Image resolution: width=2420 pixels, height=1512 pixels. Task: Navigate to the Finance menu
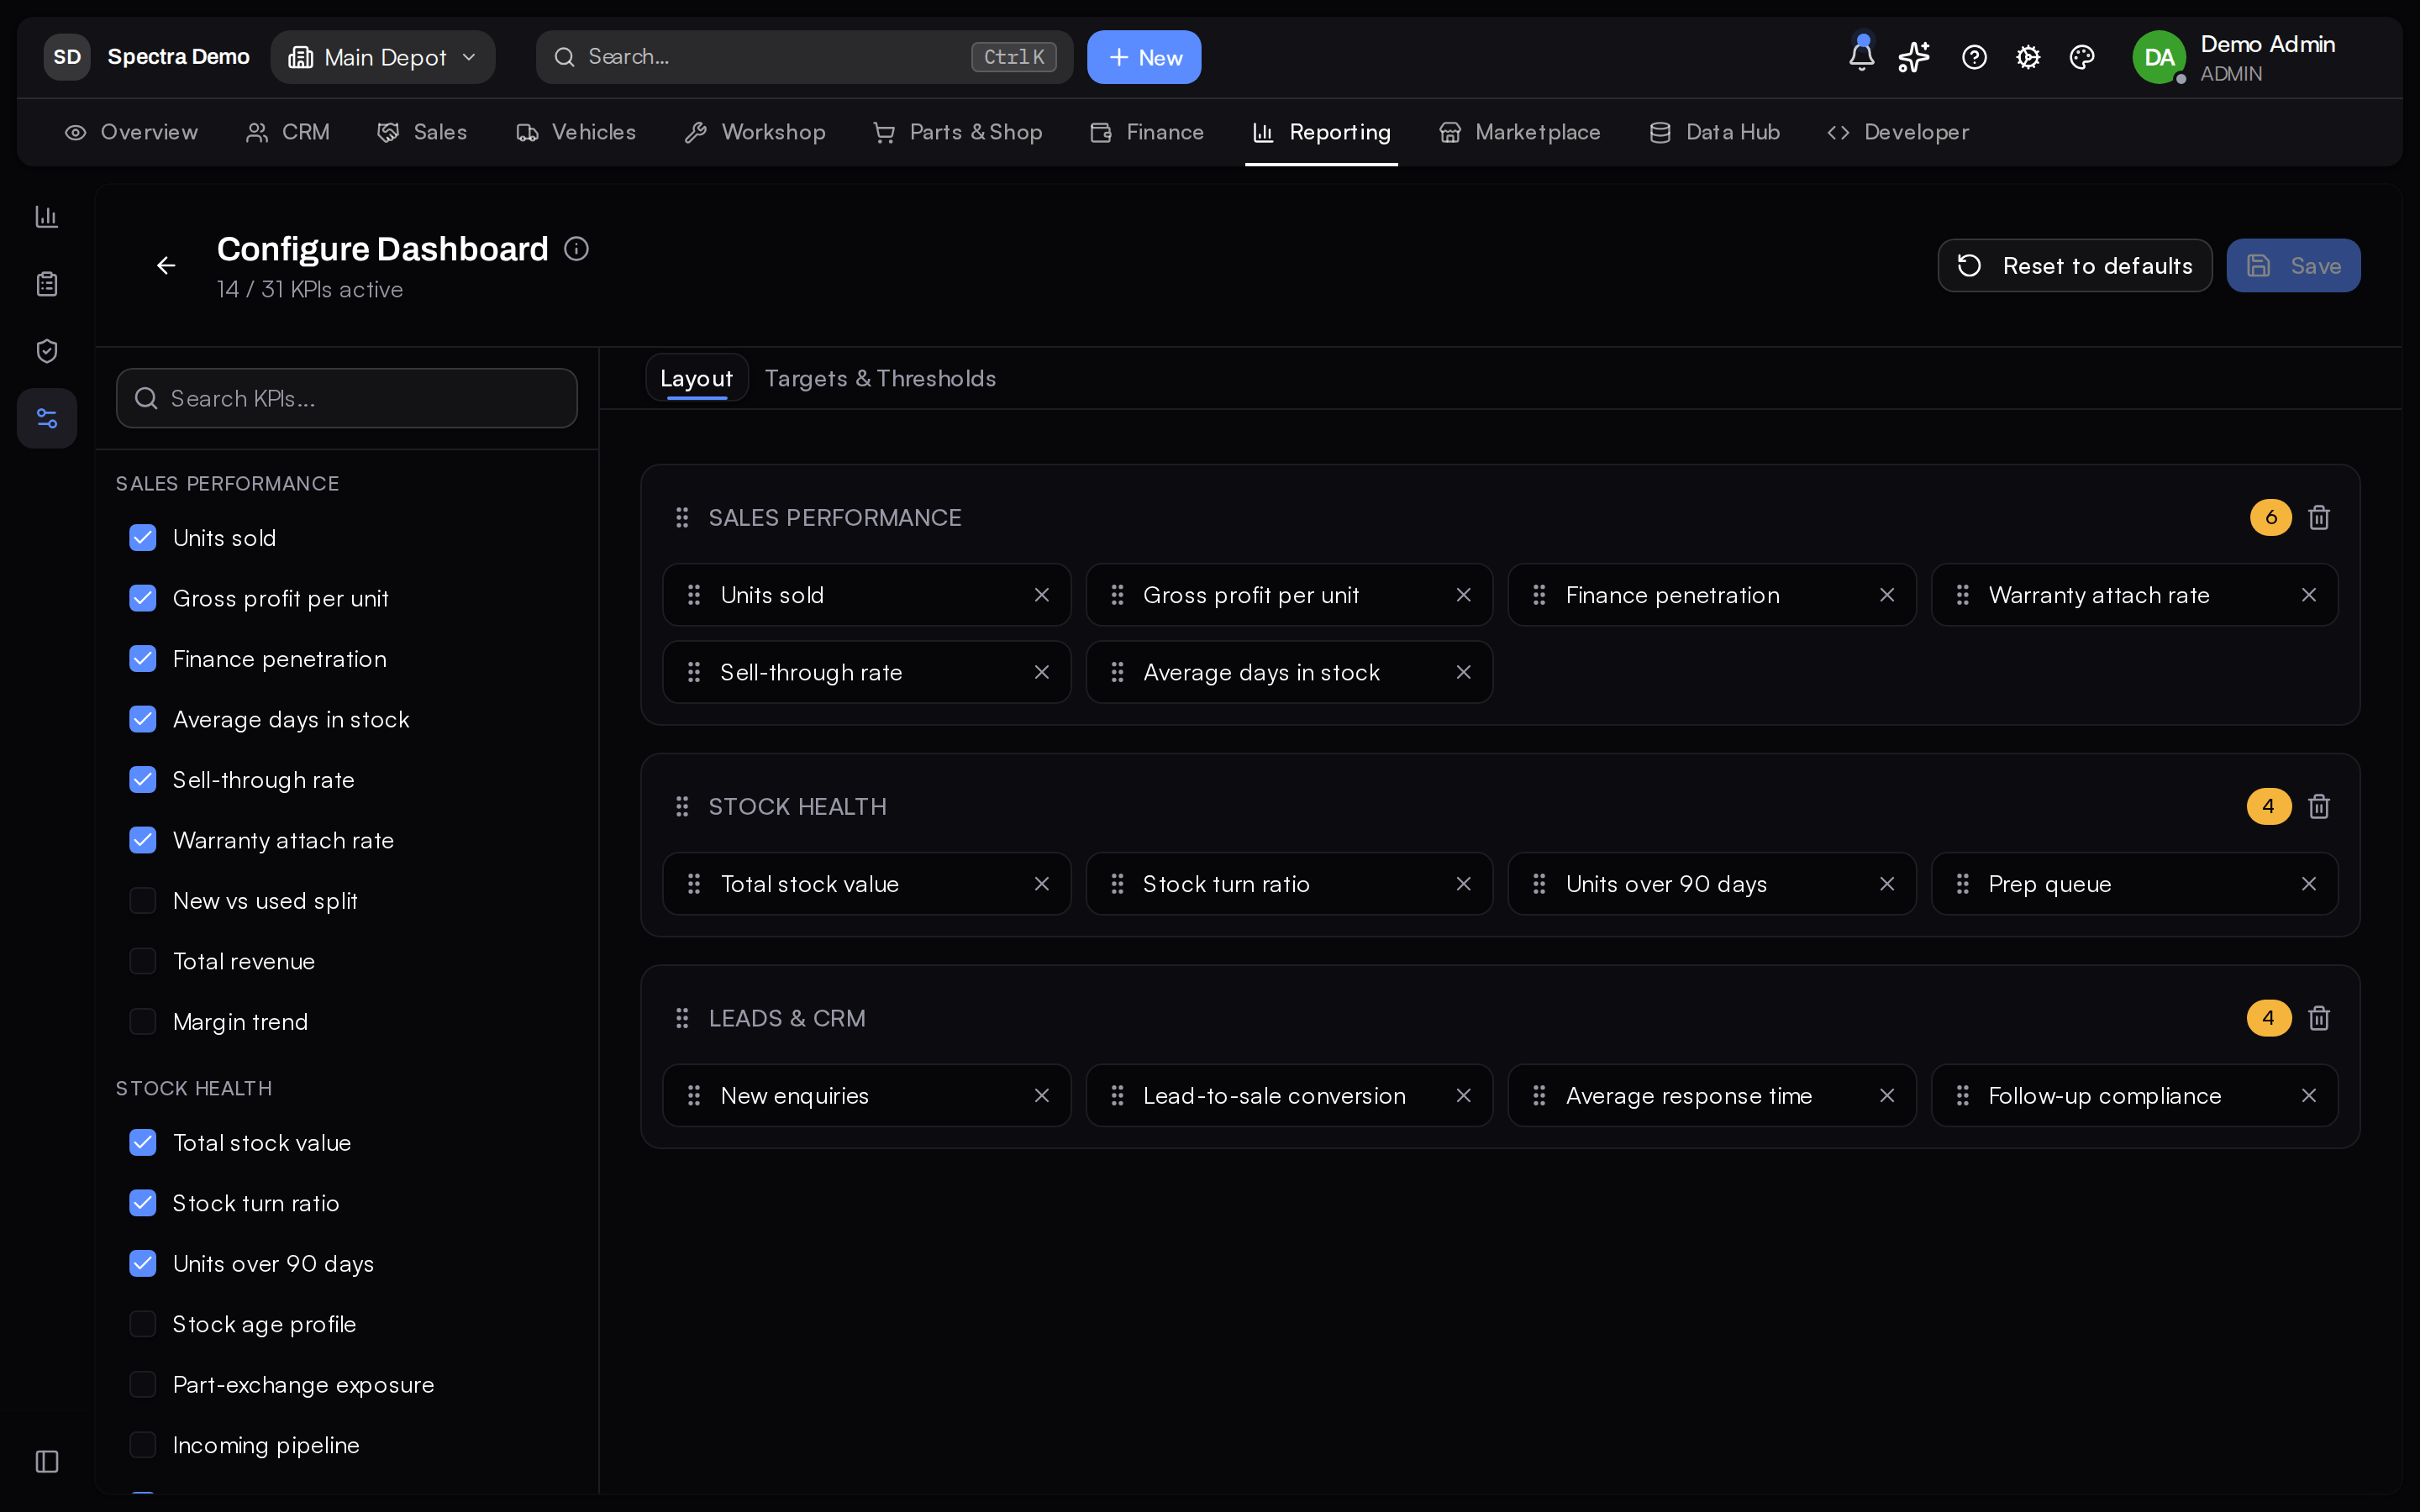pos(1146,132)
